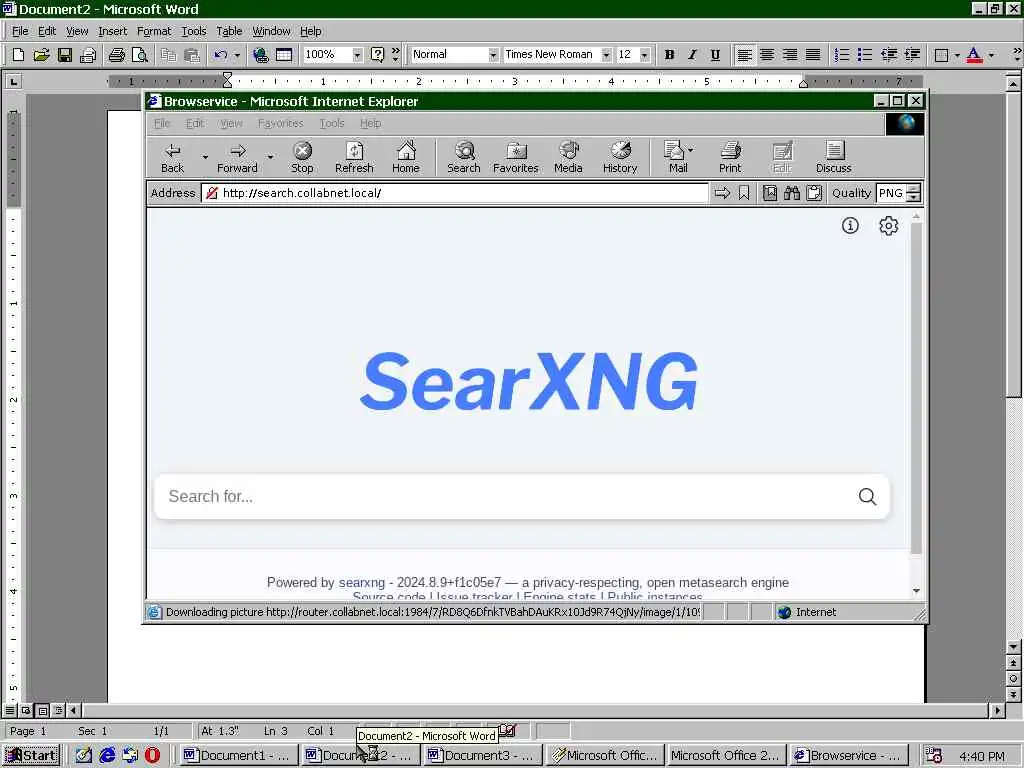Switch to Document1 on the taskbar
1024x768 pixels.
pos(238,755)
